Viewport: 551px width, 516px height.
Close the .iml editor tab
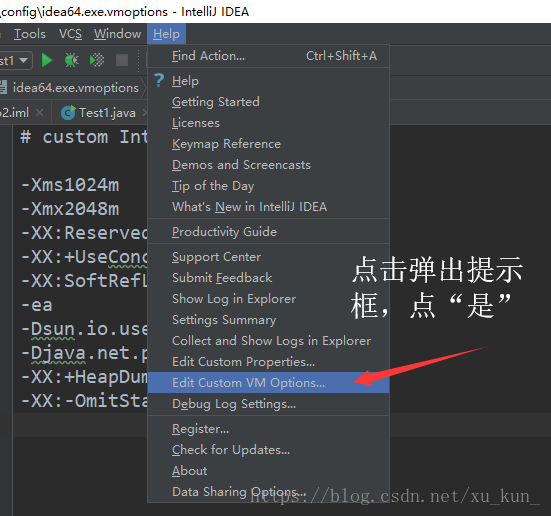39,113
